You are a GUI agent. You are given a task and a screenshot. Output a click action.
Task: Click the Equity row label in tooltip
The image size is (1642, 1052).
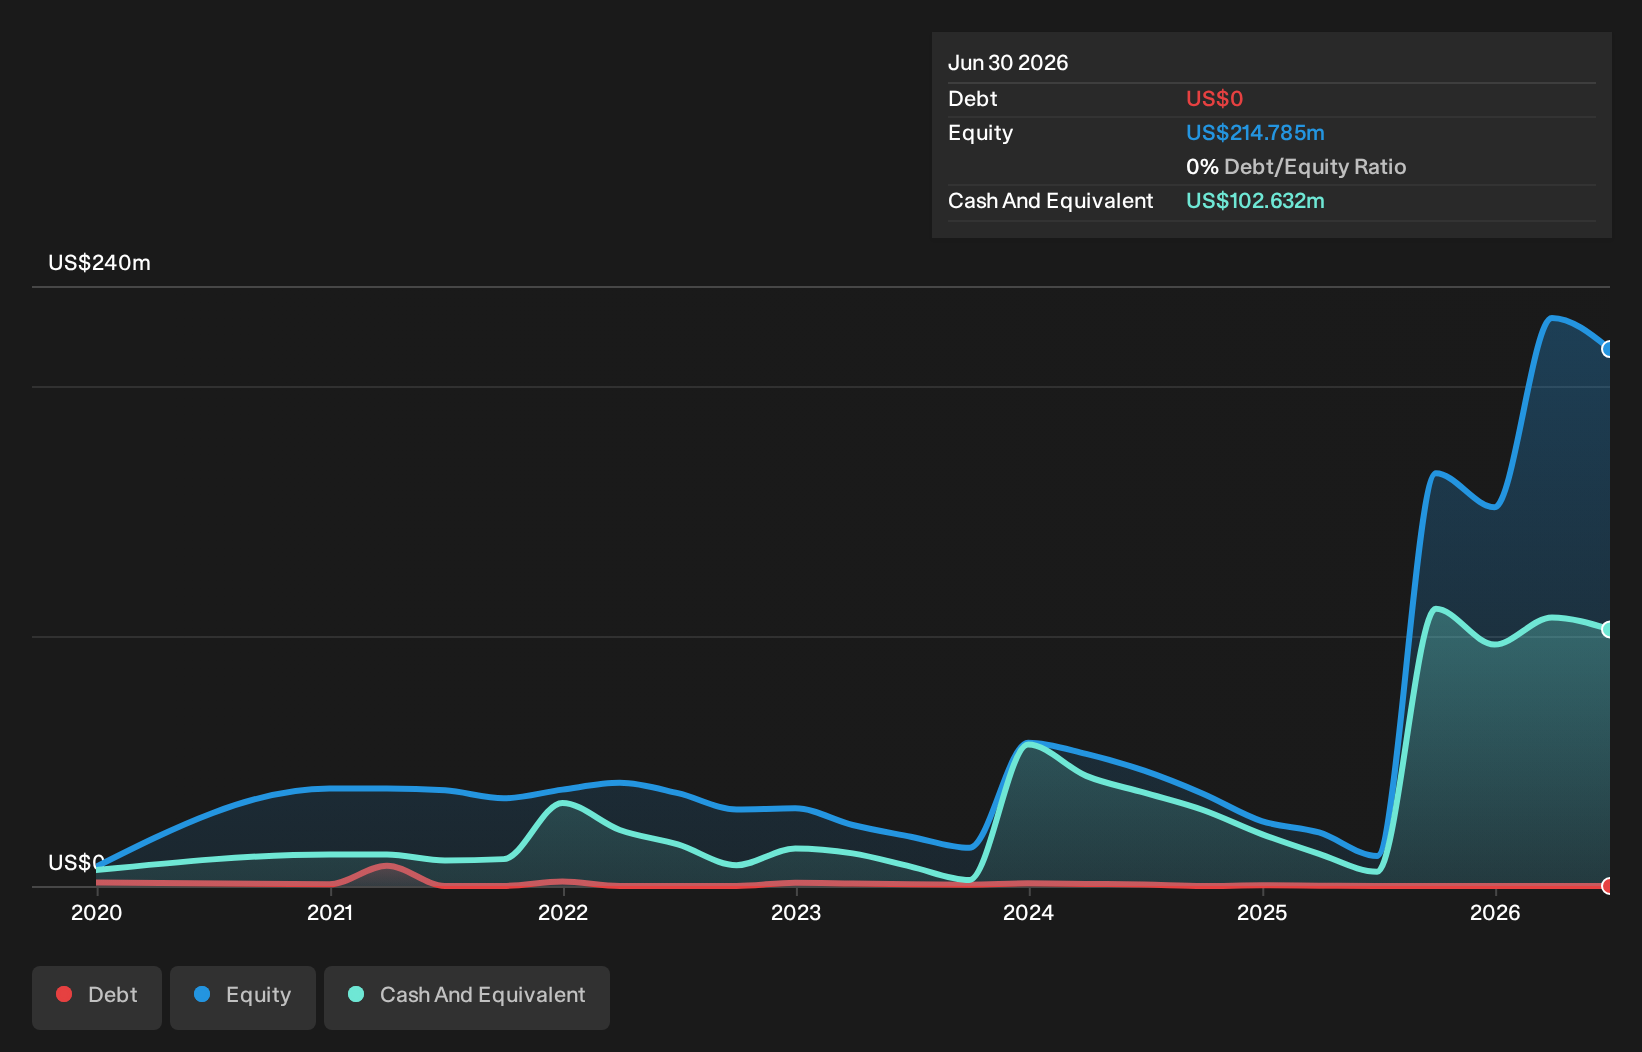980,133
